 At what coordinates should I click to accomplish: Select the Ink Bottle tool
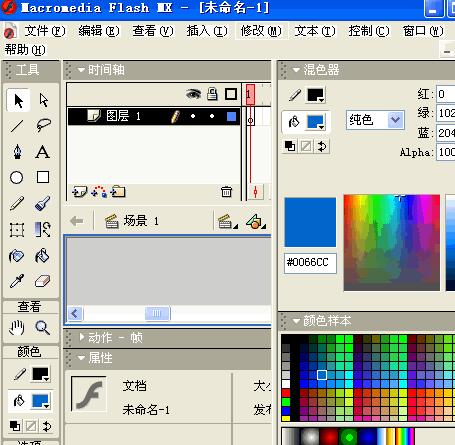click(x=17, y=256)
